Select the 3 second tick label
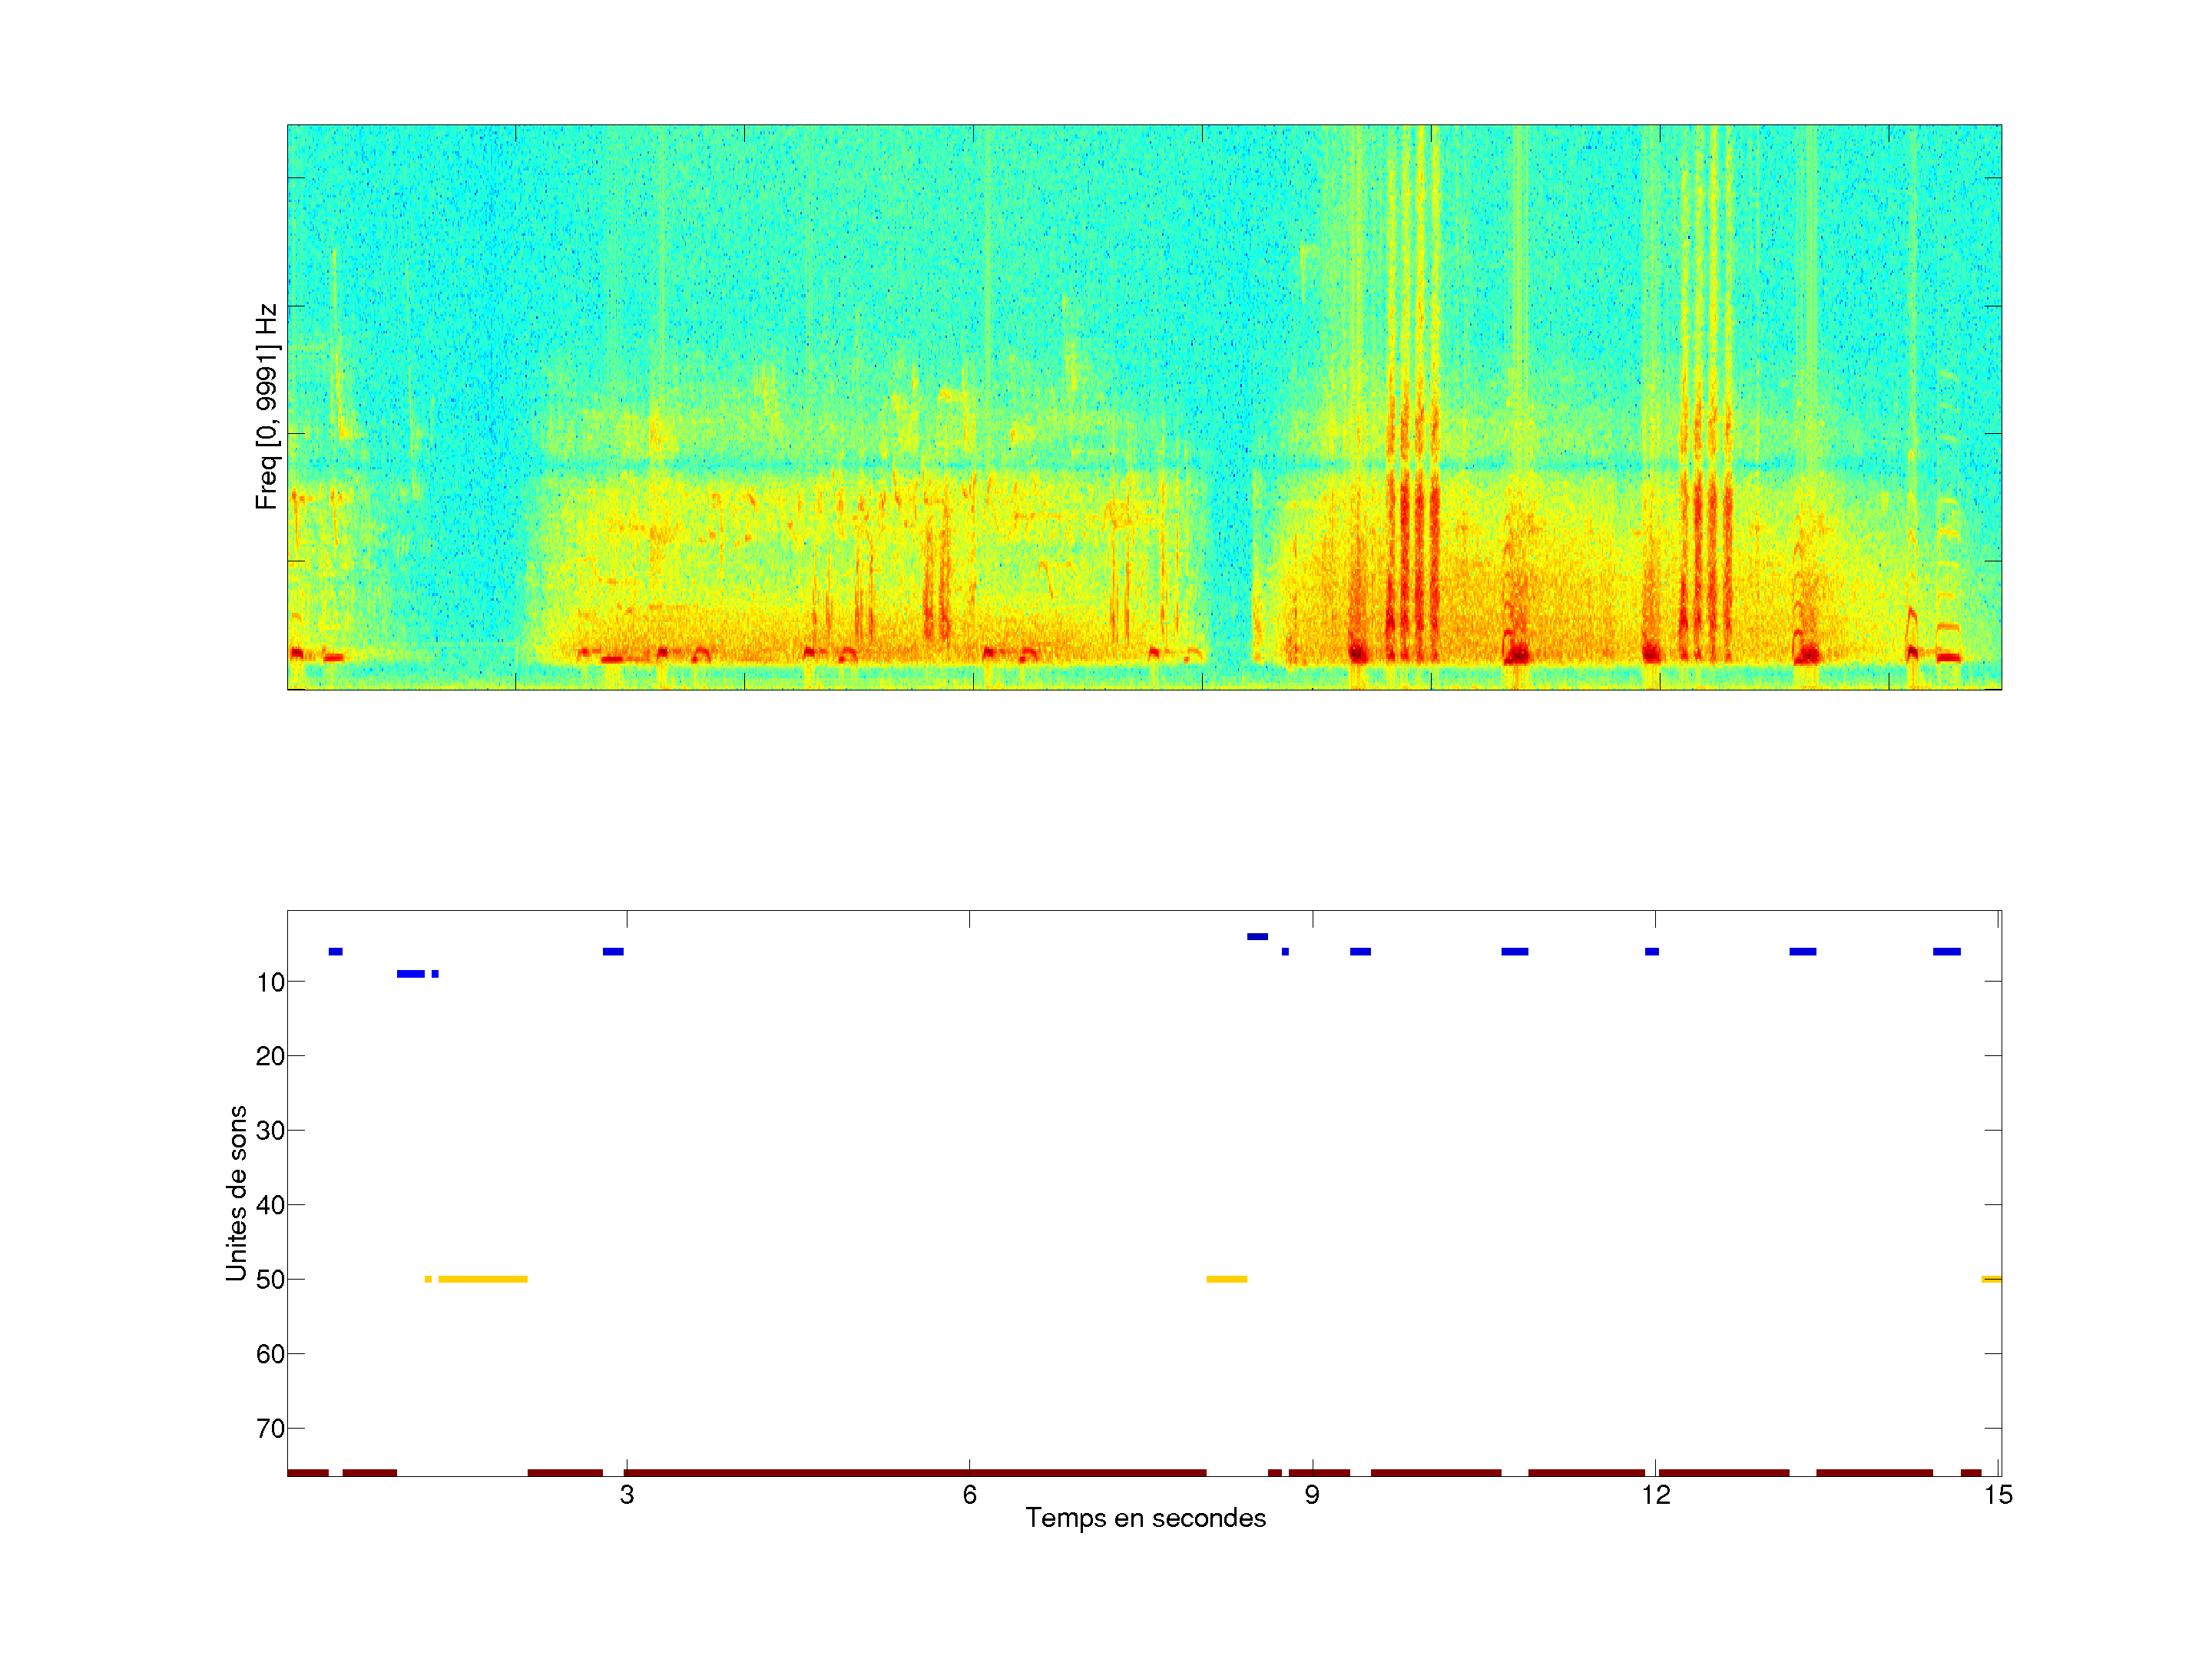This screenshot has height=1659, width=2212. pyautogui.click(x=626, y=1495)
